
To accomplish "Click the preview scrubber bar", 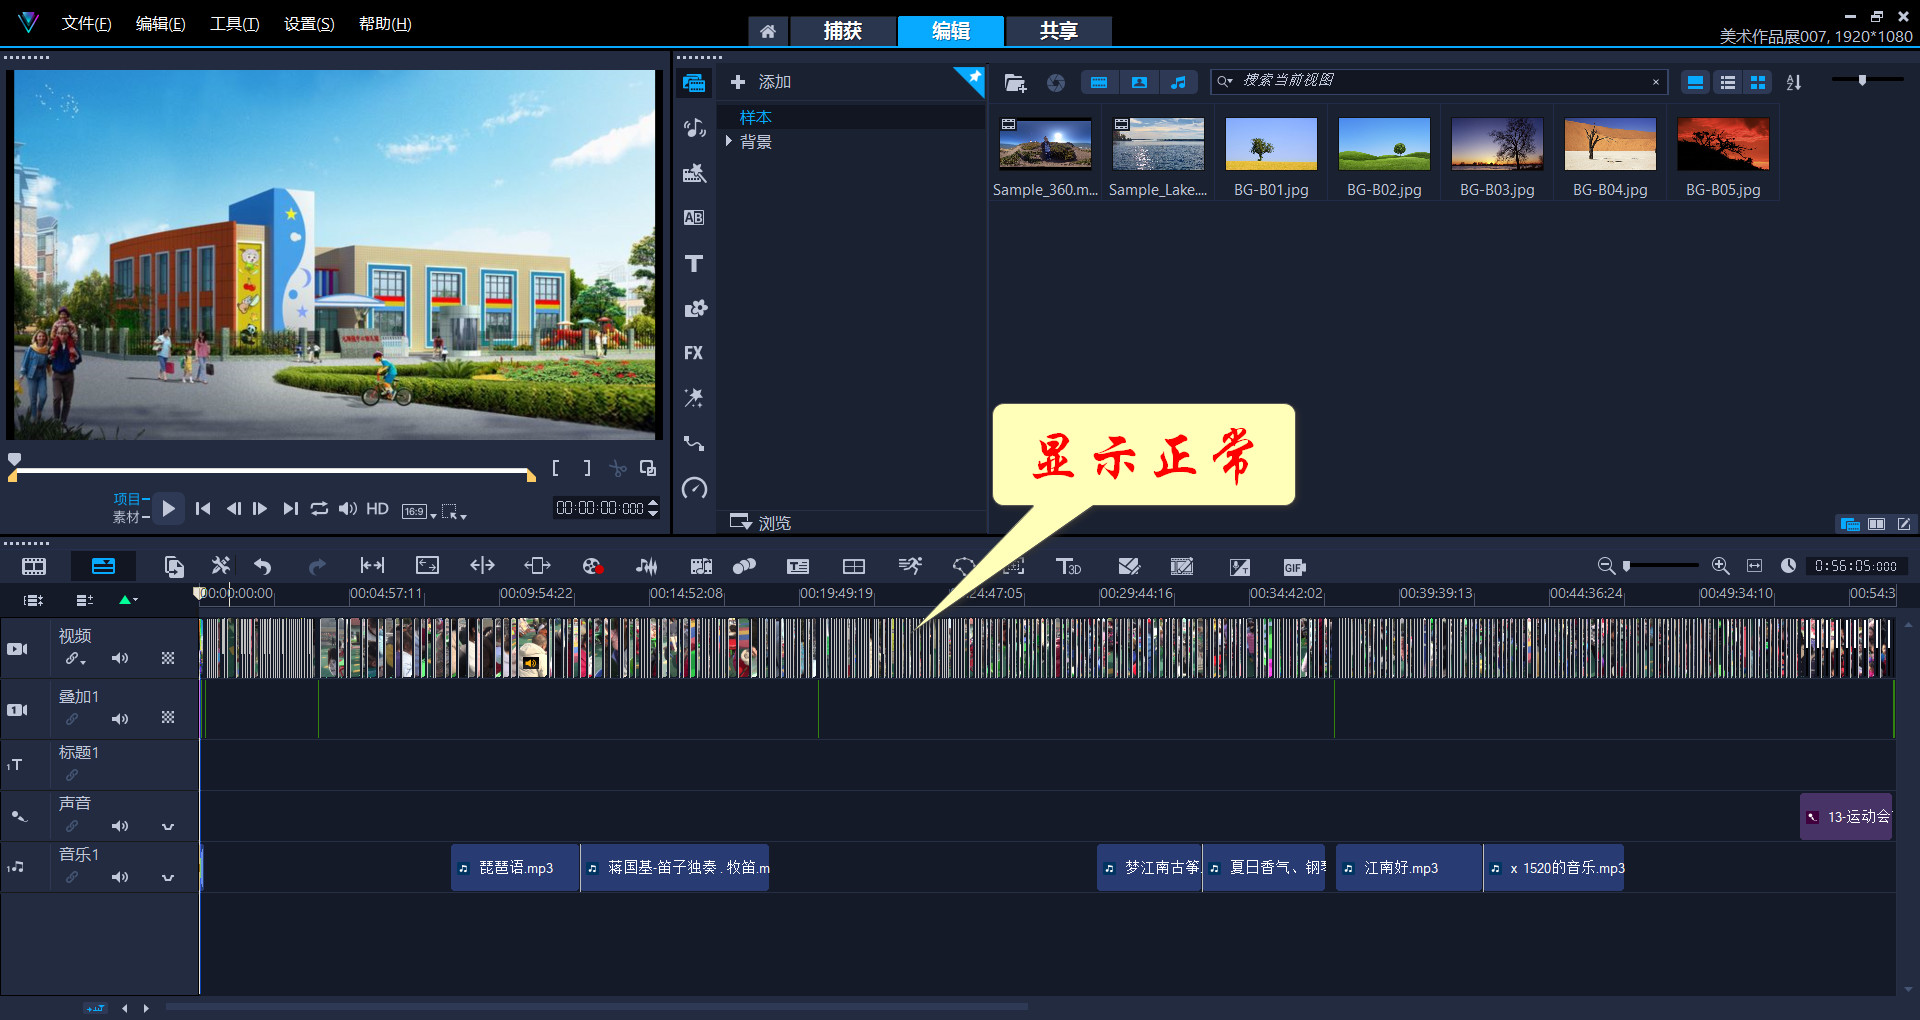I will (272, 471).
